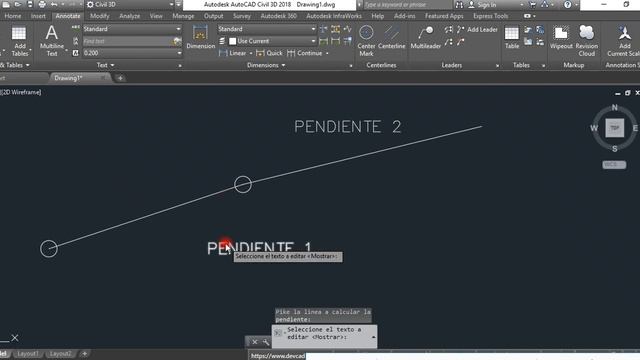640x360 pixels.
Task: Click the Open file icon in quick access toolbar
Action: pyautogui.click(x=18, y=4)
